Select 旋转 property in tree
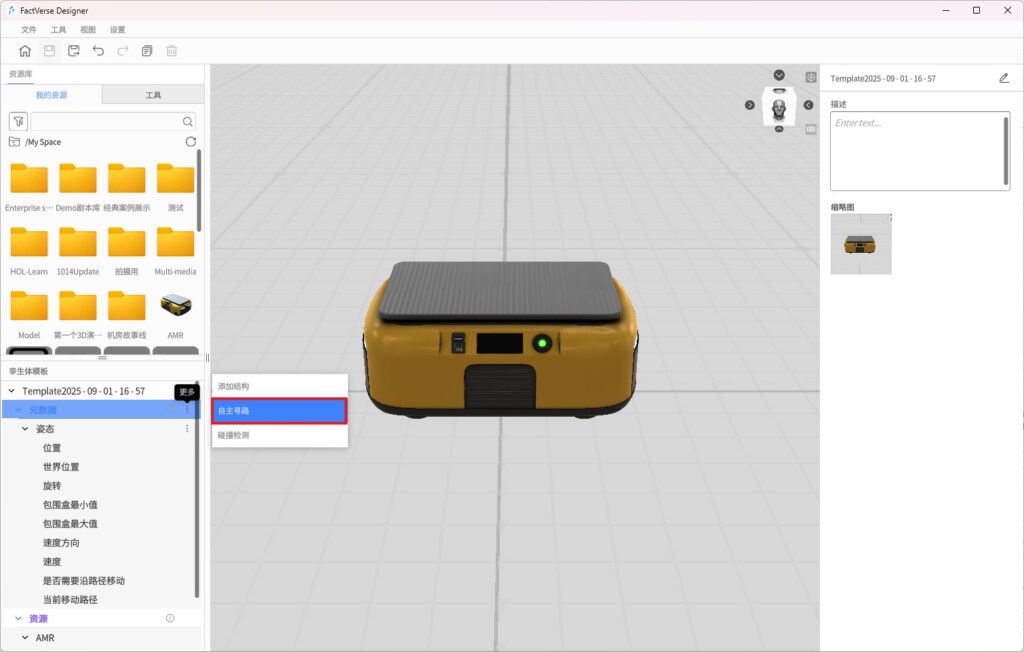Image resolution: width=1024 pixels, height=652 pixels. tap(52, 485)
